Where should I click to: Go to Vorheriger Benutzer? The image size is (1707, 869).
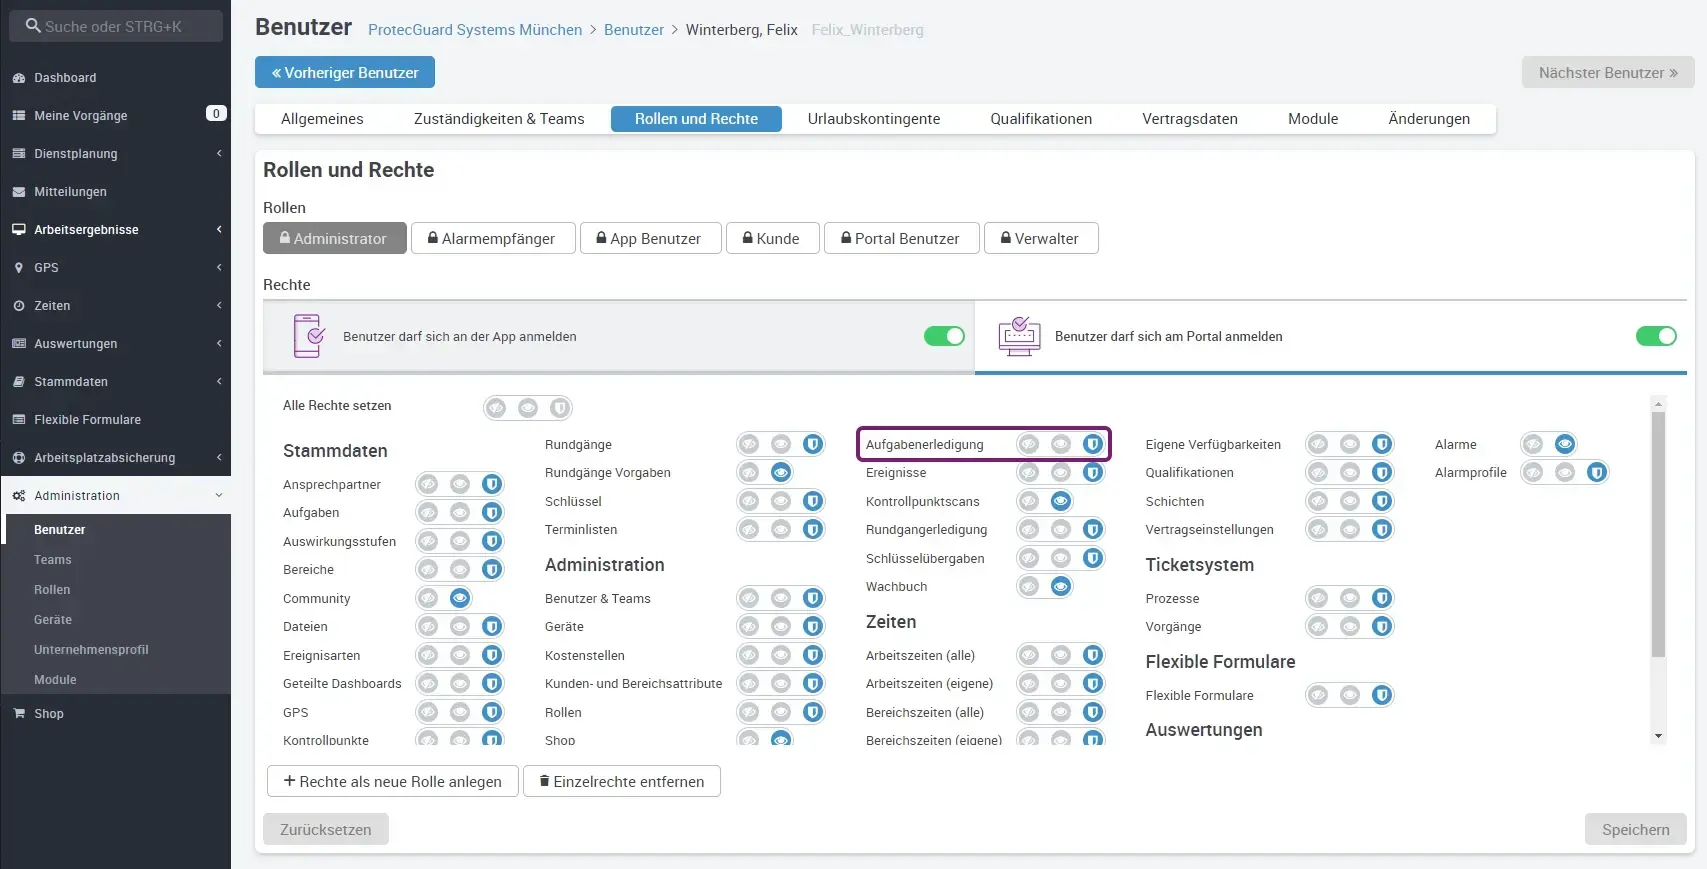345,73
